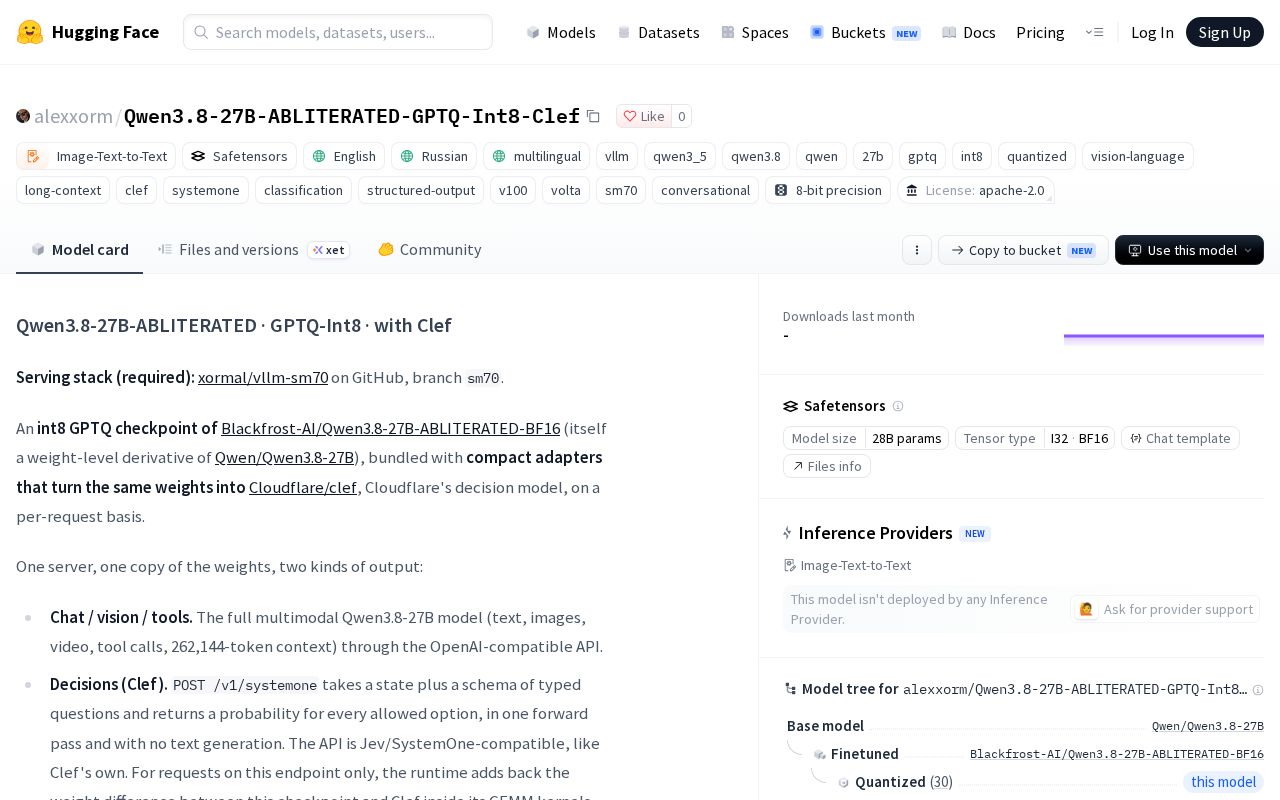
Task: Open finetuned Blackfrost-AI model in model tree
Action: tap(1117, 754)
